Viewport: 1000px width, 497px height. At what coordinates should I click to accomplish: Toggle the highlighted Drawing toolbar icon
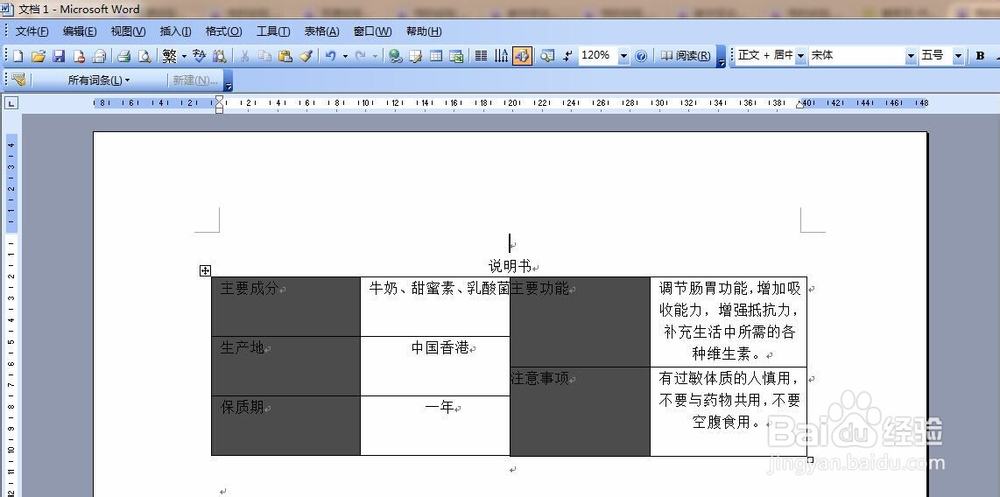coord(522,56)
